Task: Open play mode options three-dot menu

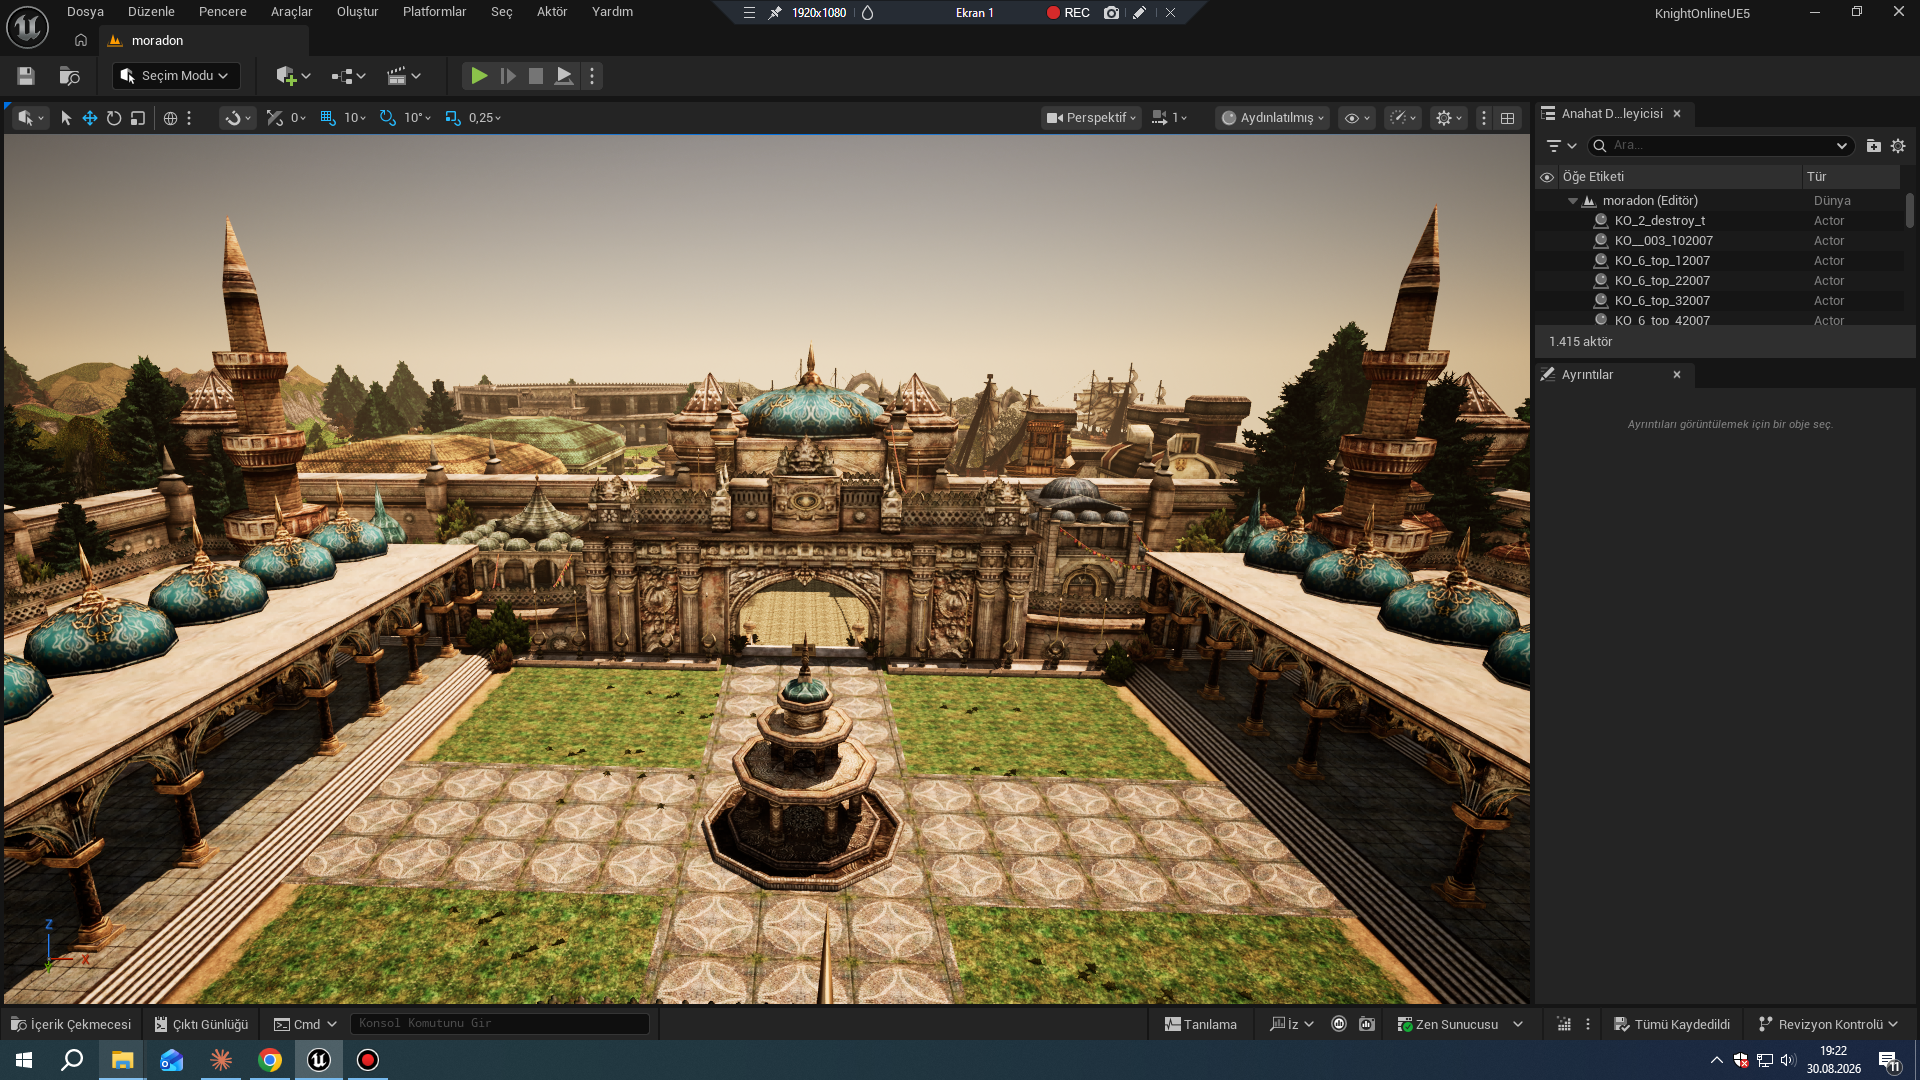Action: [x=592, y=76]
